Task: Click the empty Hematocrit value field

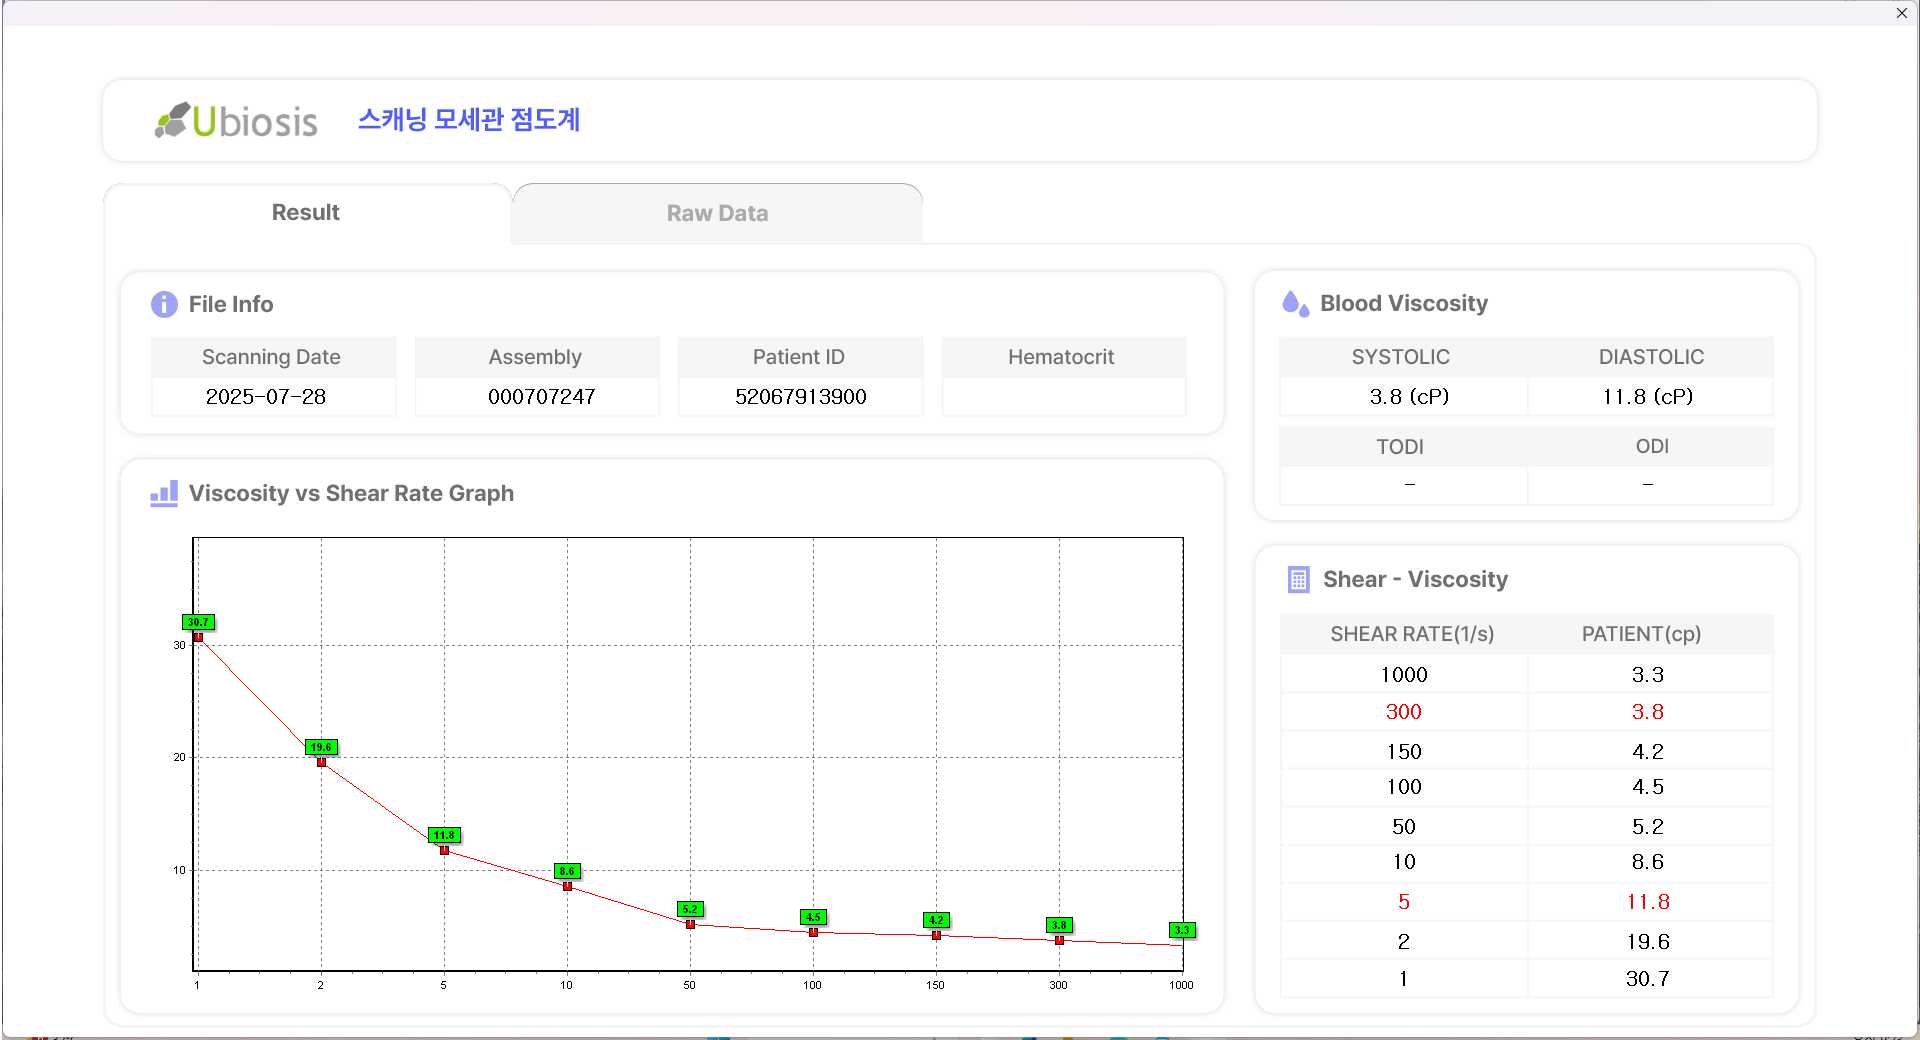Action: click(x=1063, y=397)
